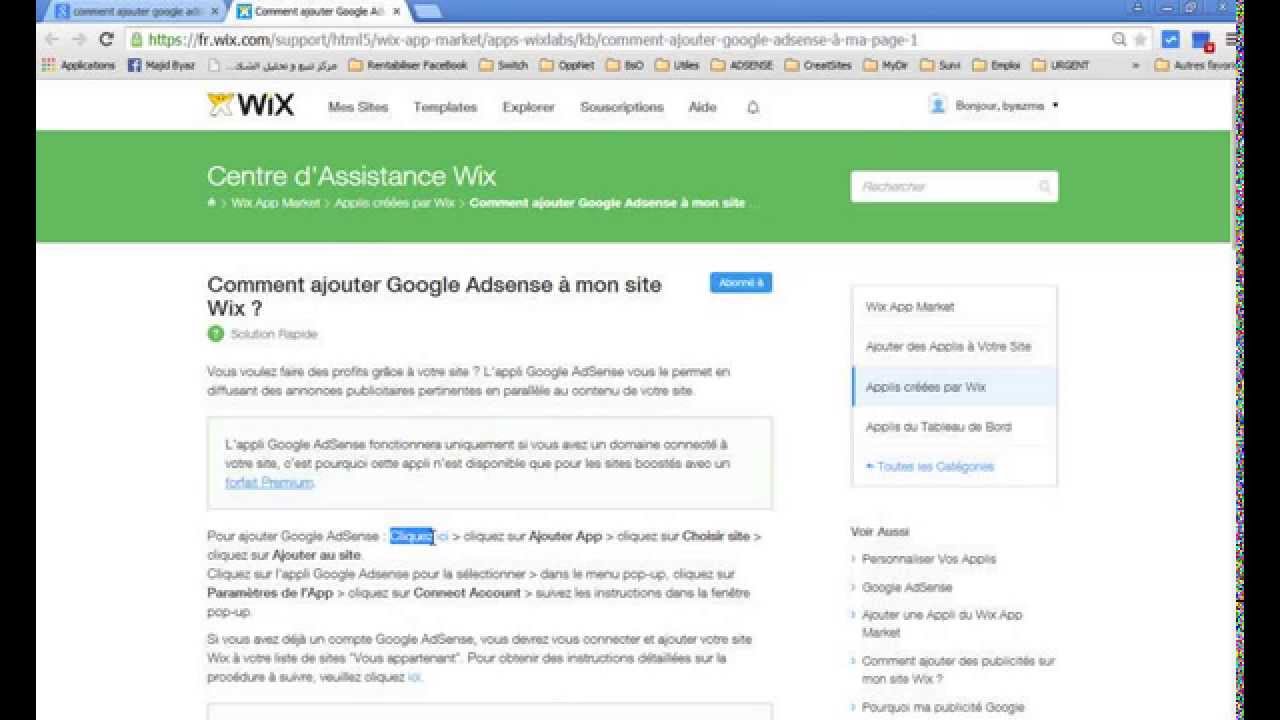The height and width of the screenshot is (720, 1280).
Task: Click the Wix App Market breadcrumb link
Action: pyautogui.click(x=276, y=203)
